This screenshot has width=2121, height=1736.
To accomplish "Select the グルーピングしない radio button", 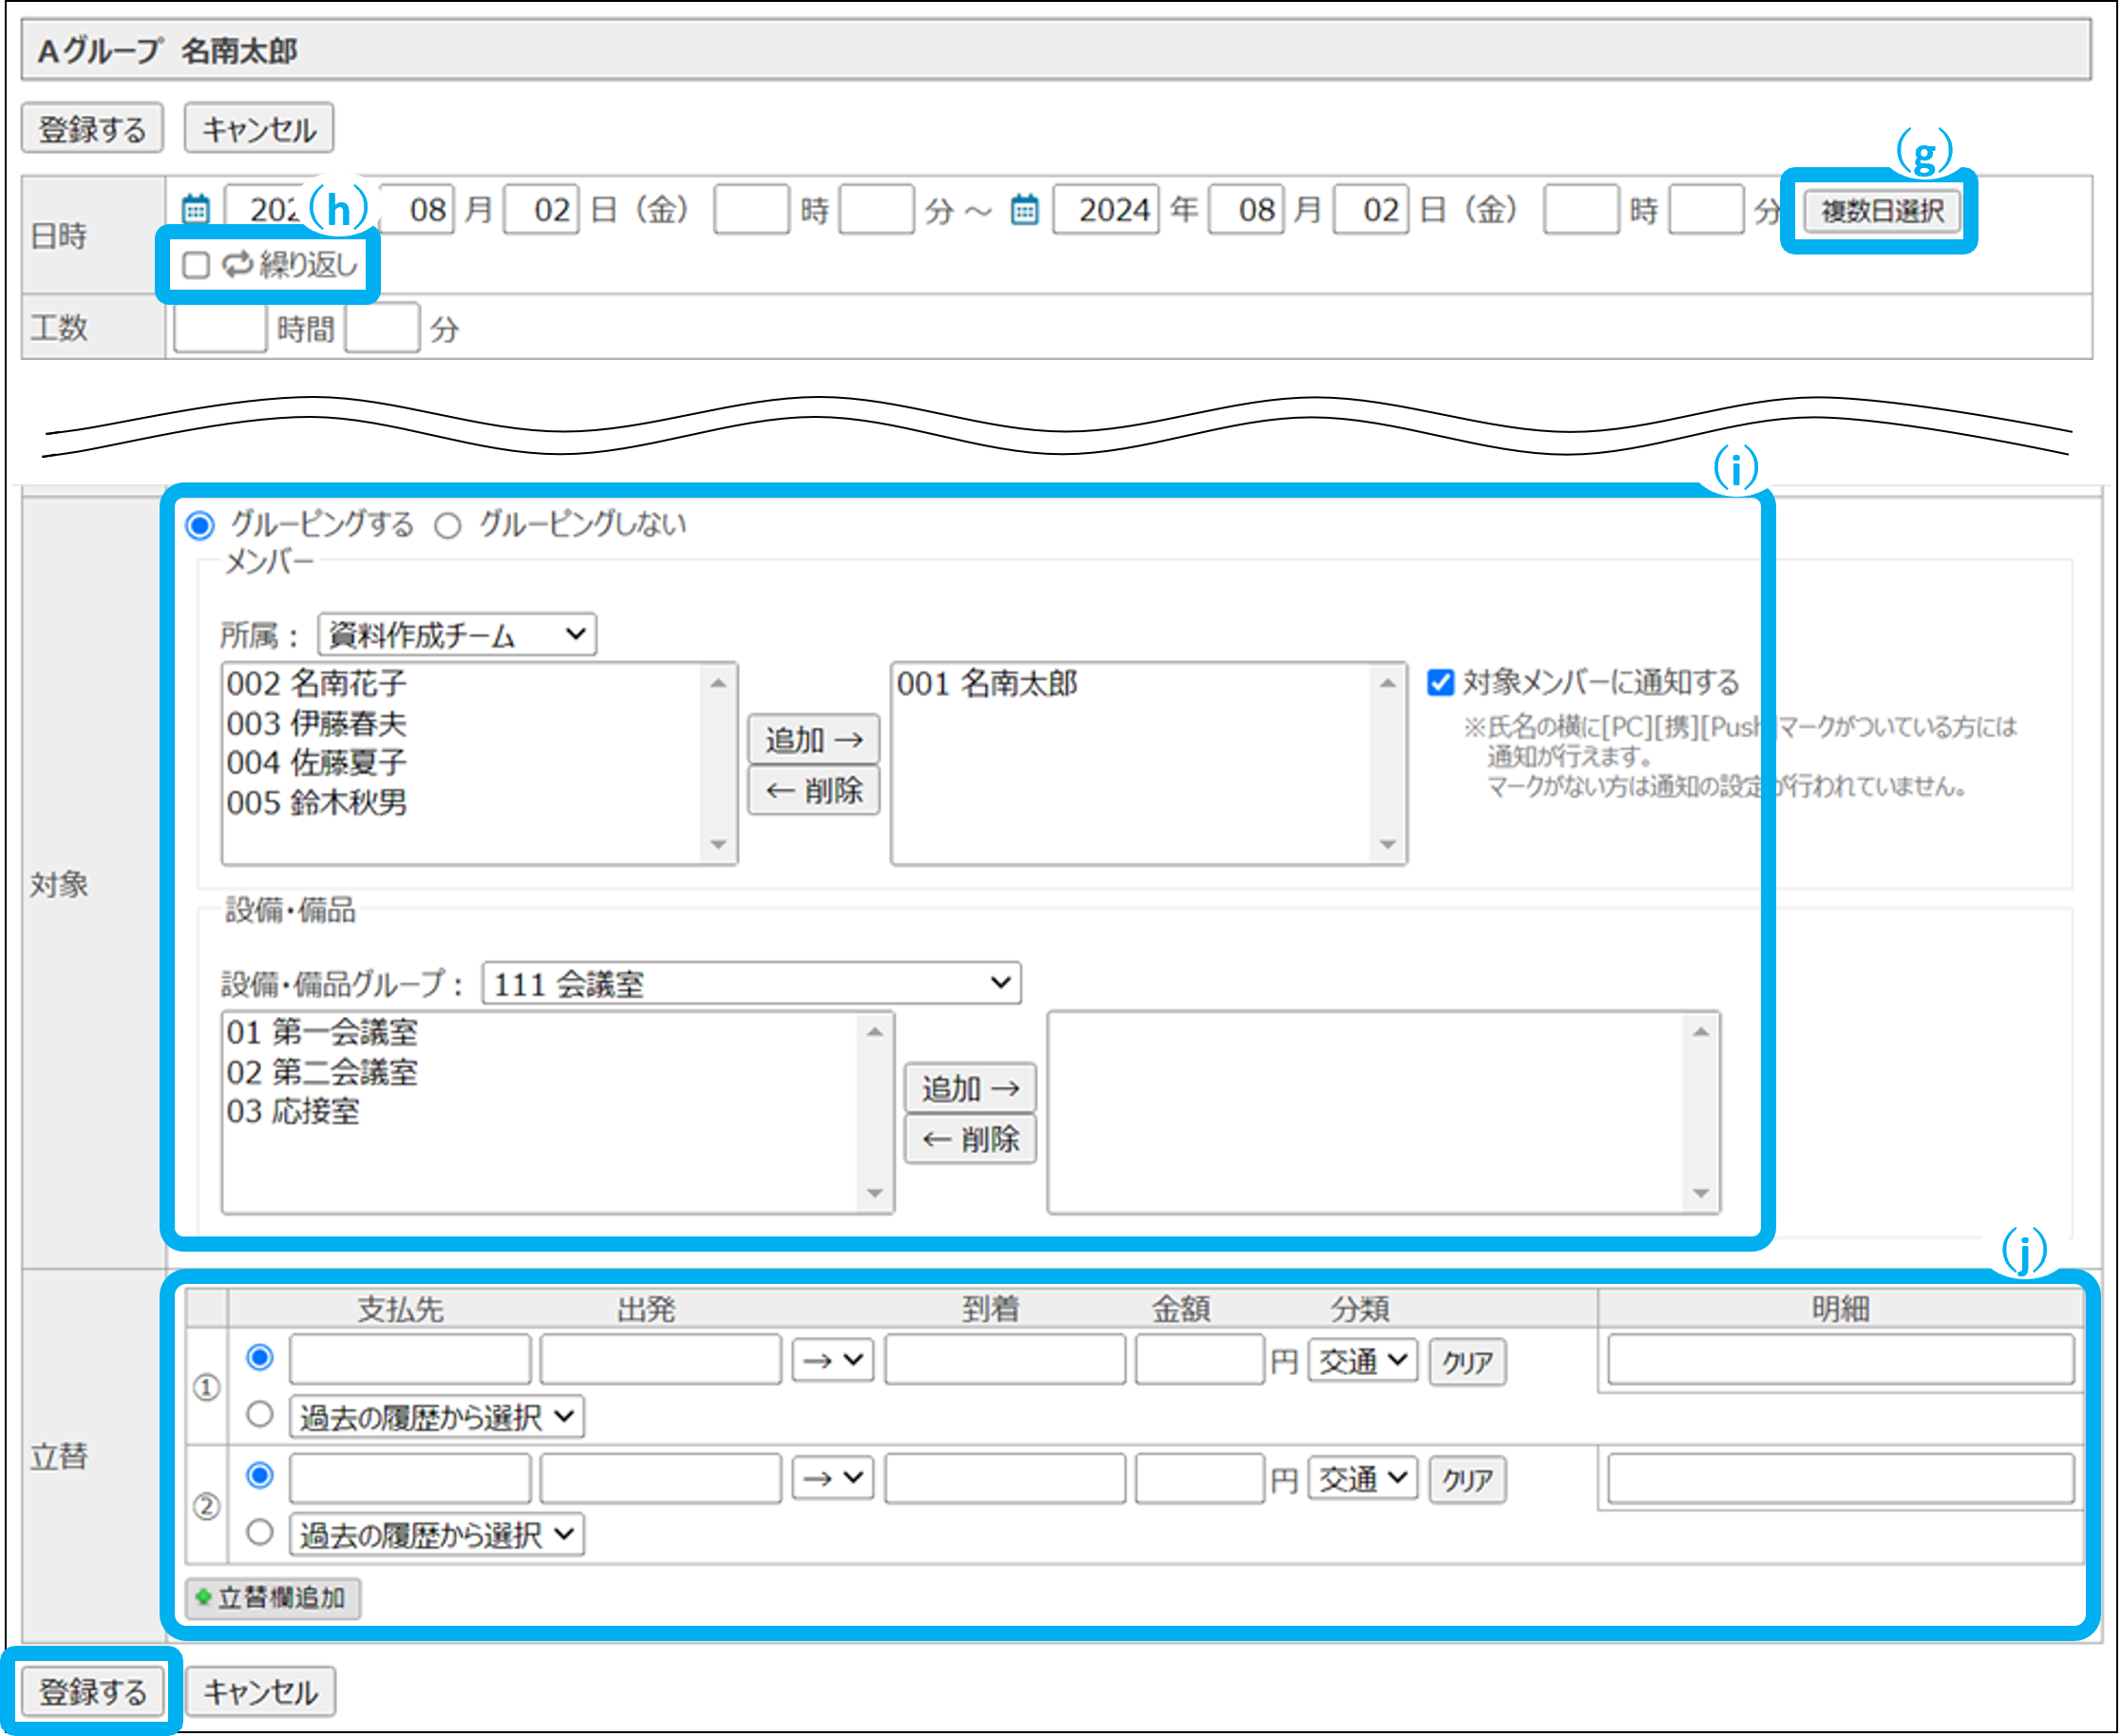I will tap(448, 526).
